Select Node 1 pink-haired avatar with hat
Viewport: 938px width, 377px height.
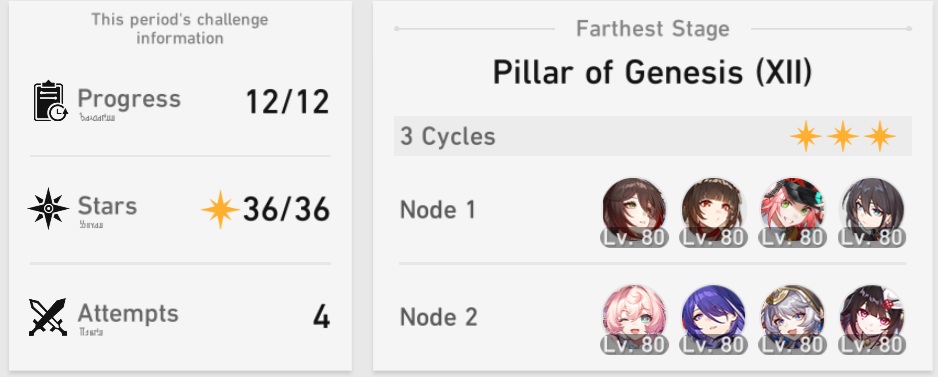[792, 212]
